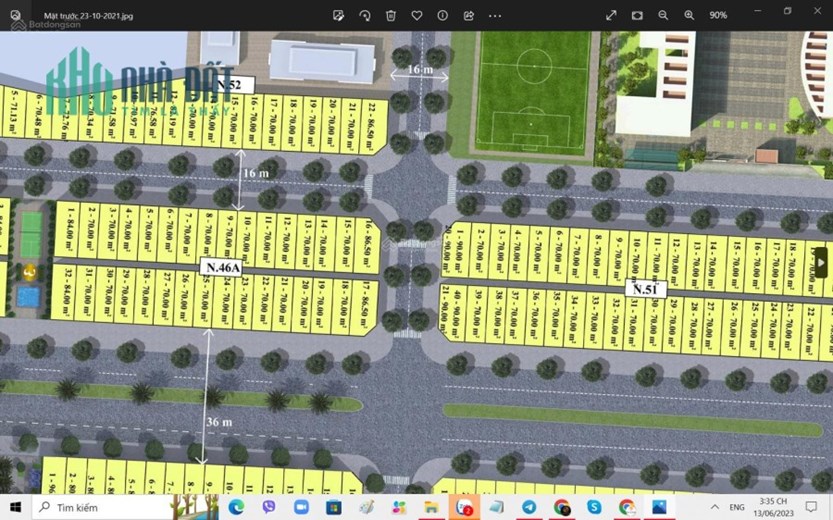The image size is (833, 520).
Task: Click lot 22 - 86.50 m² in N.52
Action: point(373,126)
